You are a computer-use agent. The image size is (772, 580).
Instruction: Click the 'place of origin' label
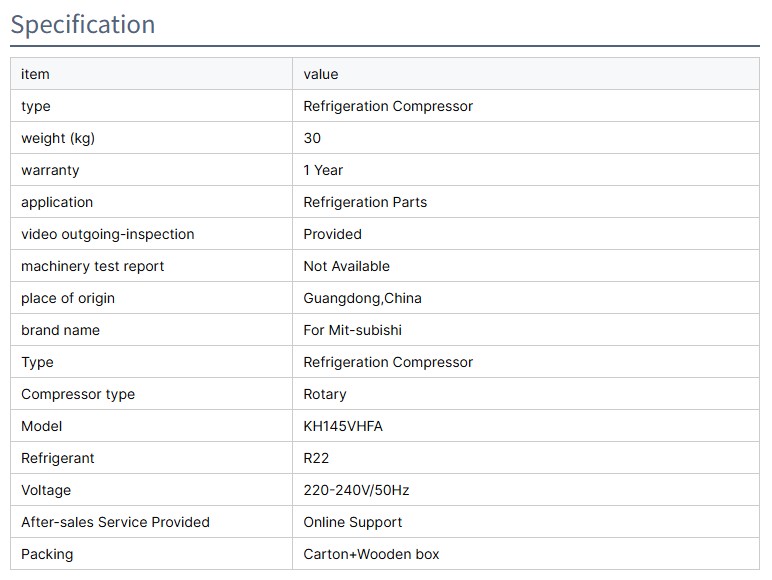tap(68, 298)
